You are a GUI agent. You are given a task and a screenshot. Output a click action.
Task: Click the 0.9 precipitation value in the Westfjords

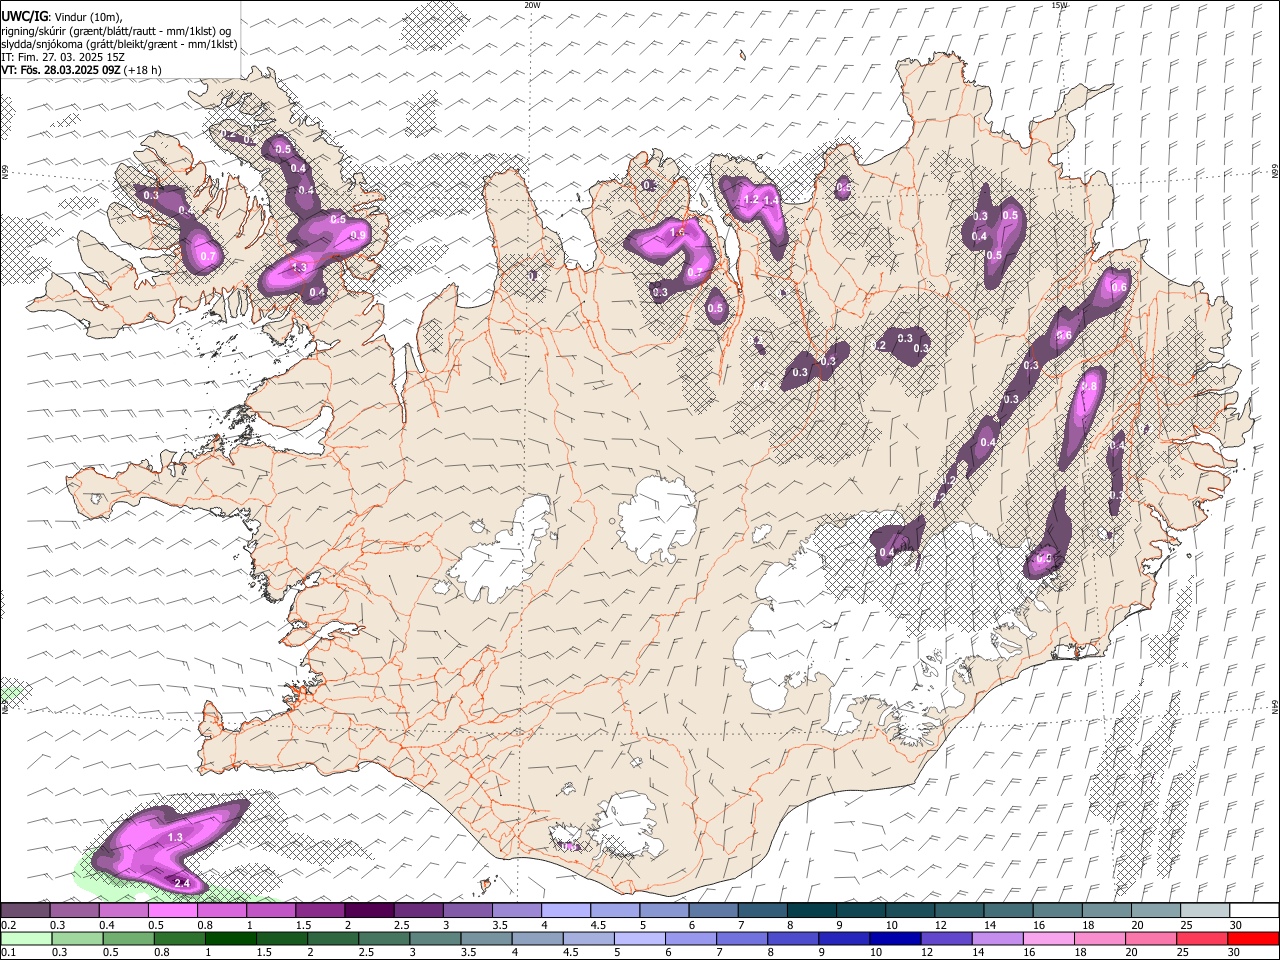(x=359, y=236)
